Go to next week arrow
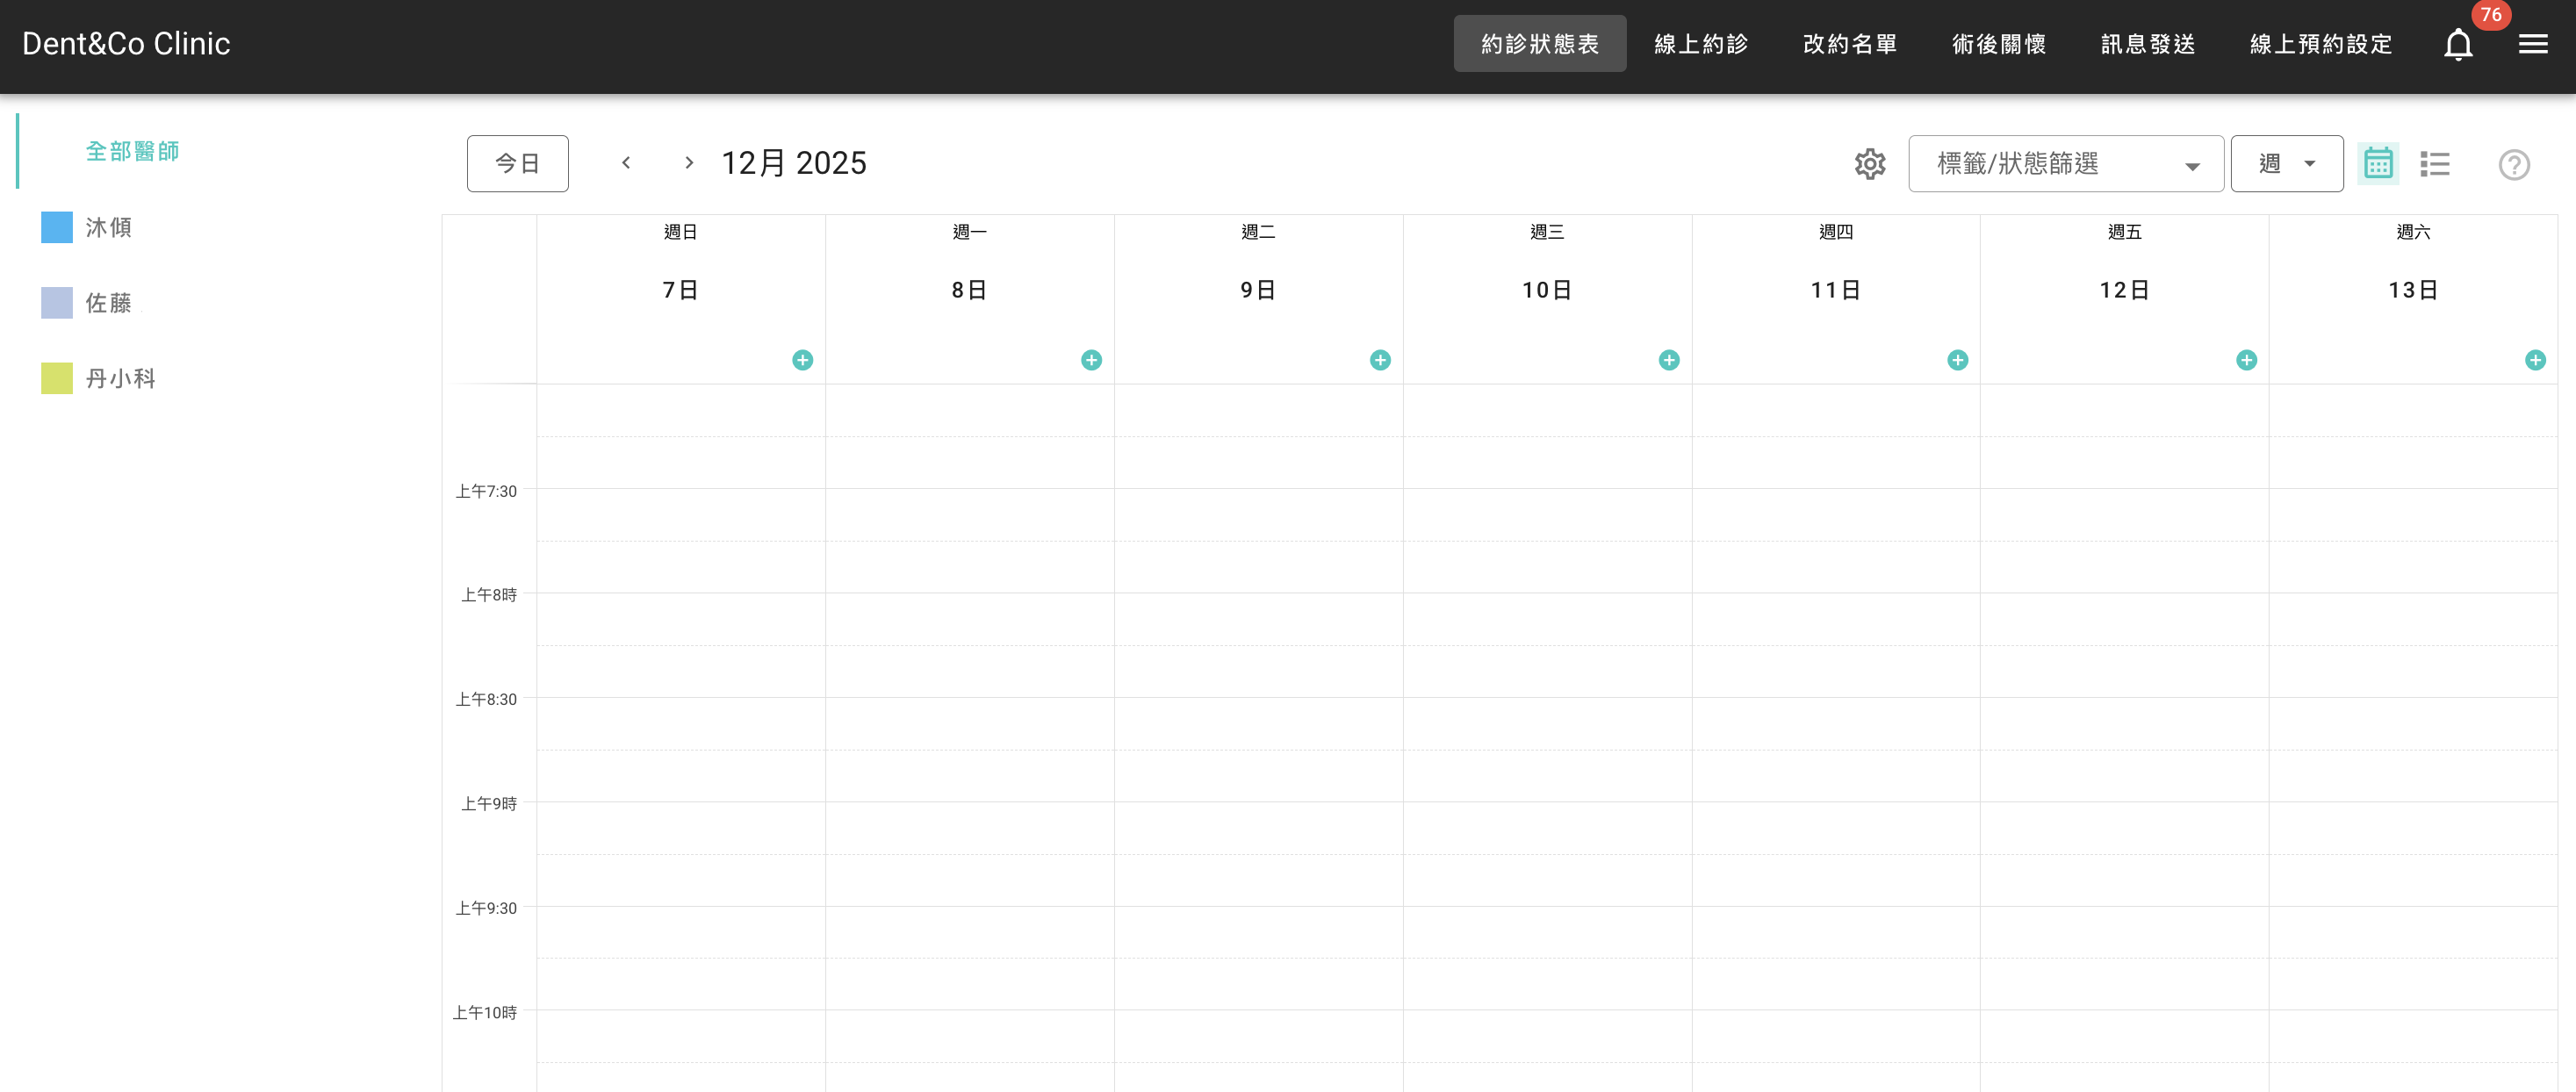The width and height of the screenshot is (2576, 1092). [688, 163]
